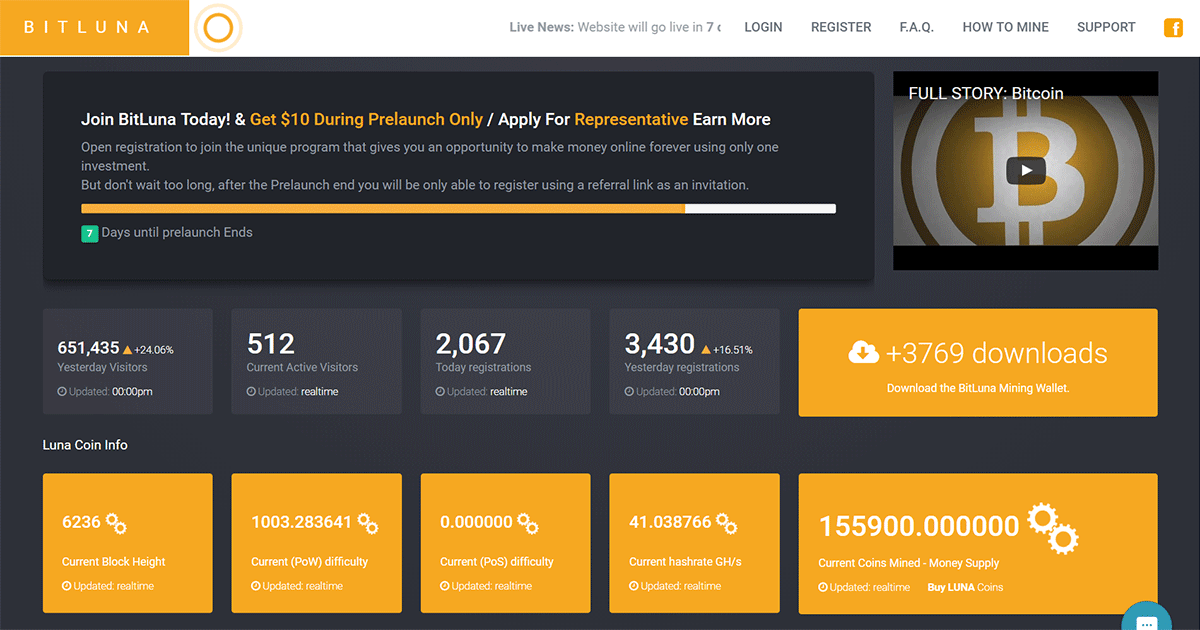Viewport: 1200px width, 630px height.
Task: Open the F.A.Q. page
Action: 916,28
